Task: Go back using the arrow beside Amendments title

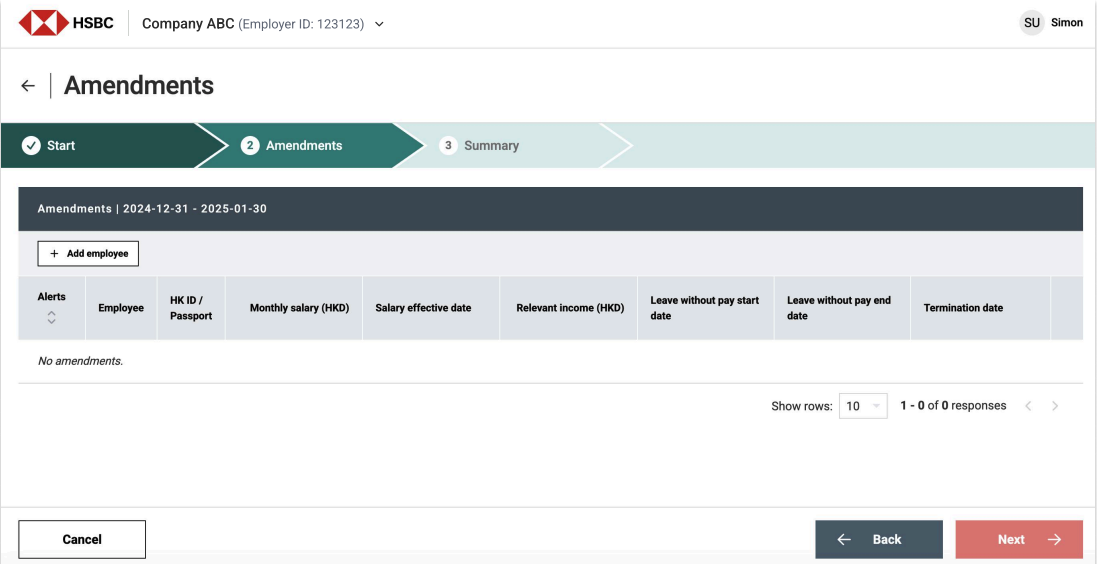Action: coord(28,85)
